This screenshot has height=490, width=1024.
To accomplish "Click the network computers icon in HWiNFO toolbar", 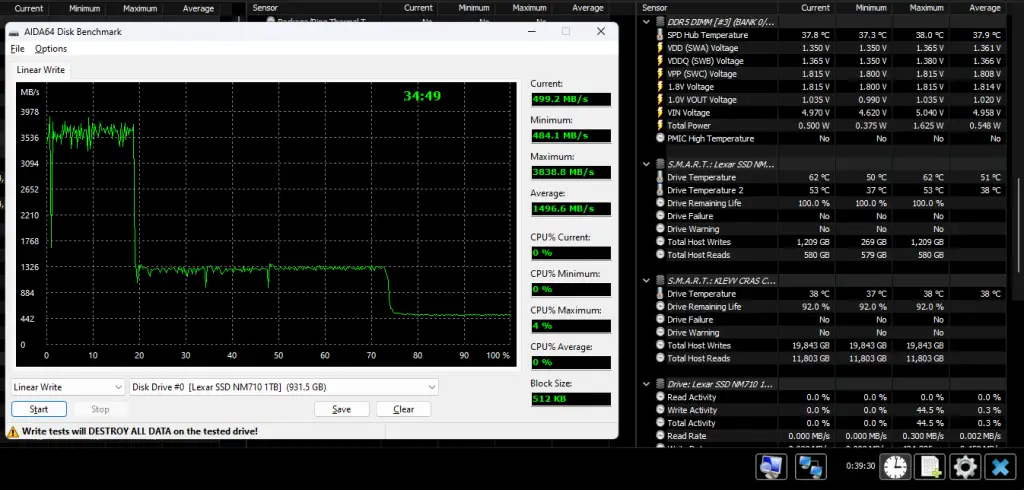I will click(811, 466).
